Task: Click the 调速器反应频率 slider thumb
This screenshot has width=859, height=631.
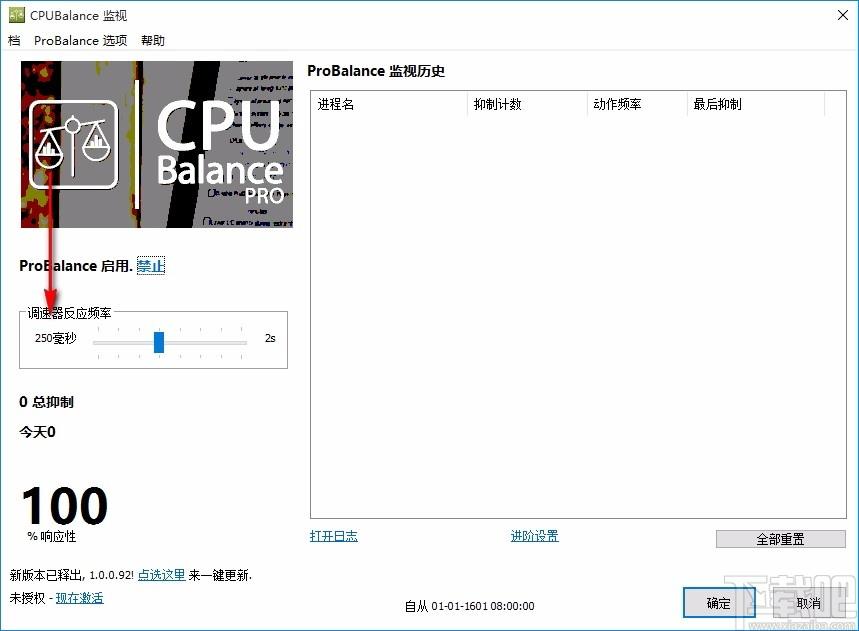Action: (x=159, y=342)
